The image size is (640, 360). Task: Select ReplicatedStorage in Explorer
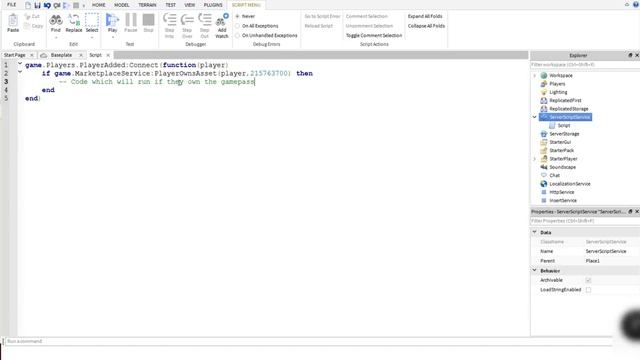(569, 109)
